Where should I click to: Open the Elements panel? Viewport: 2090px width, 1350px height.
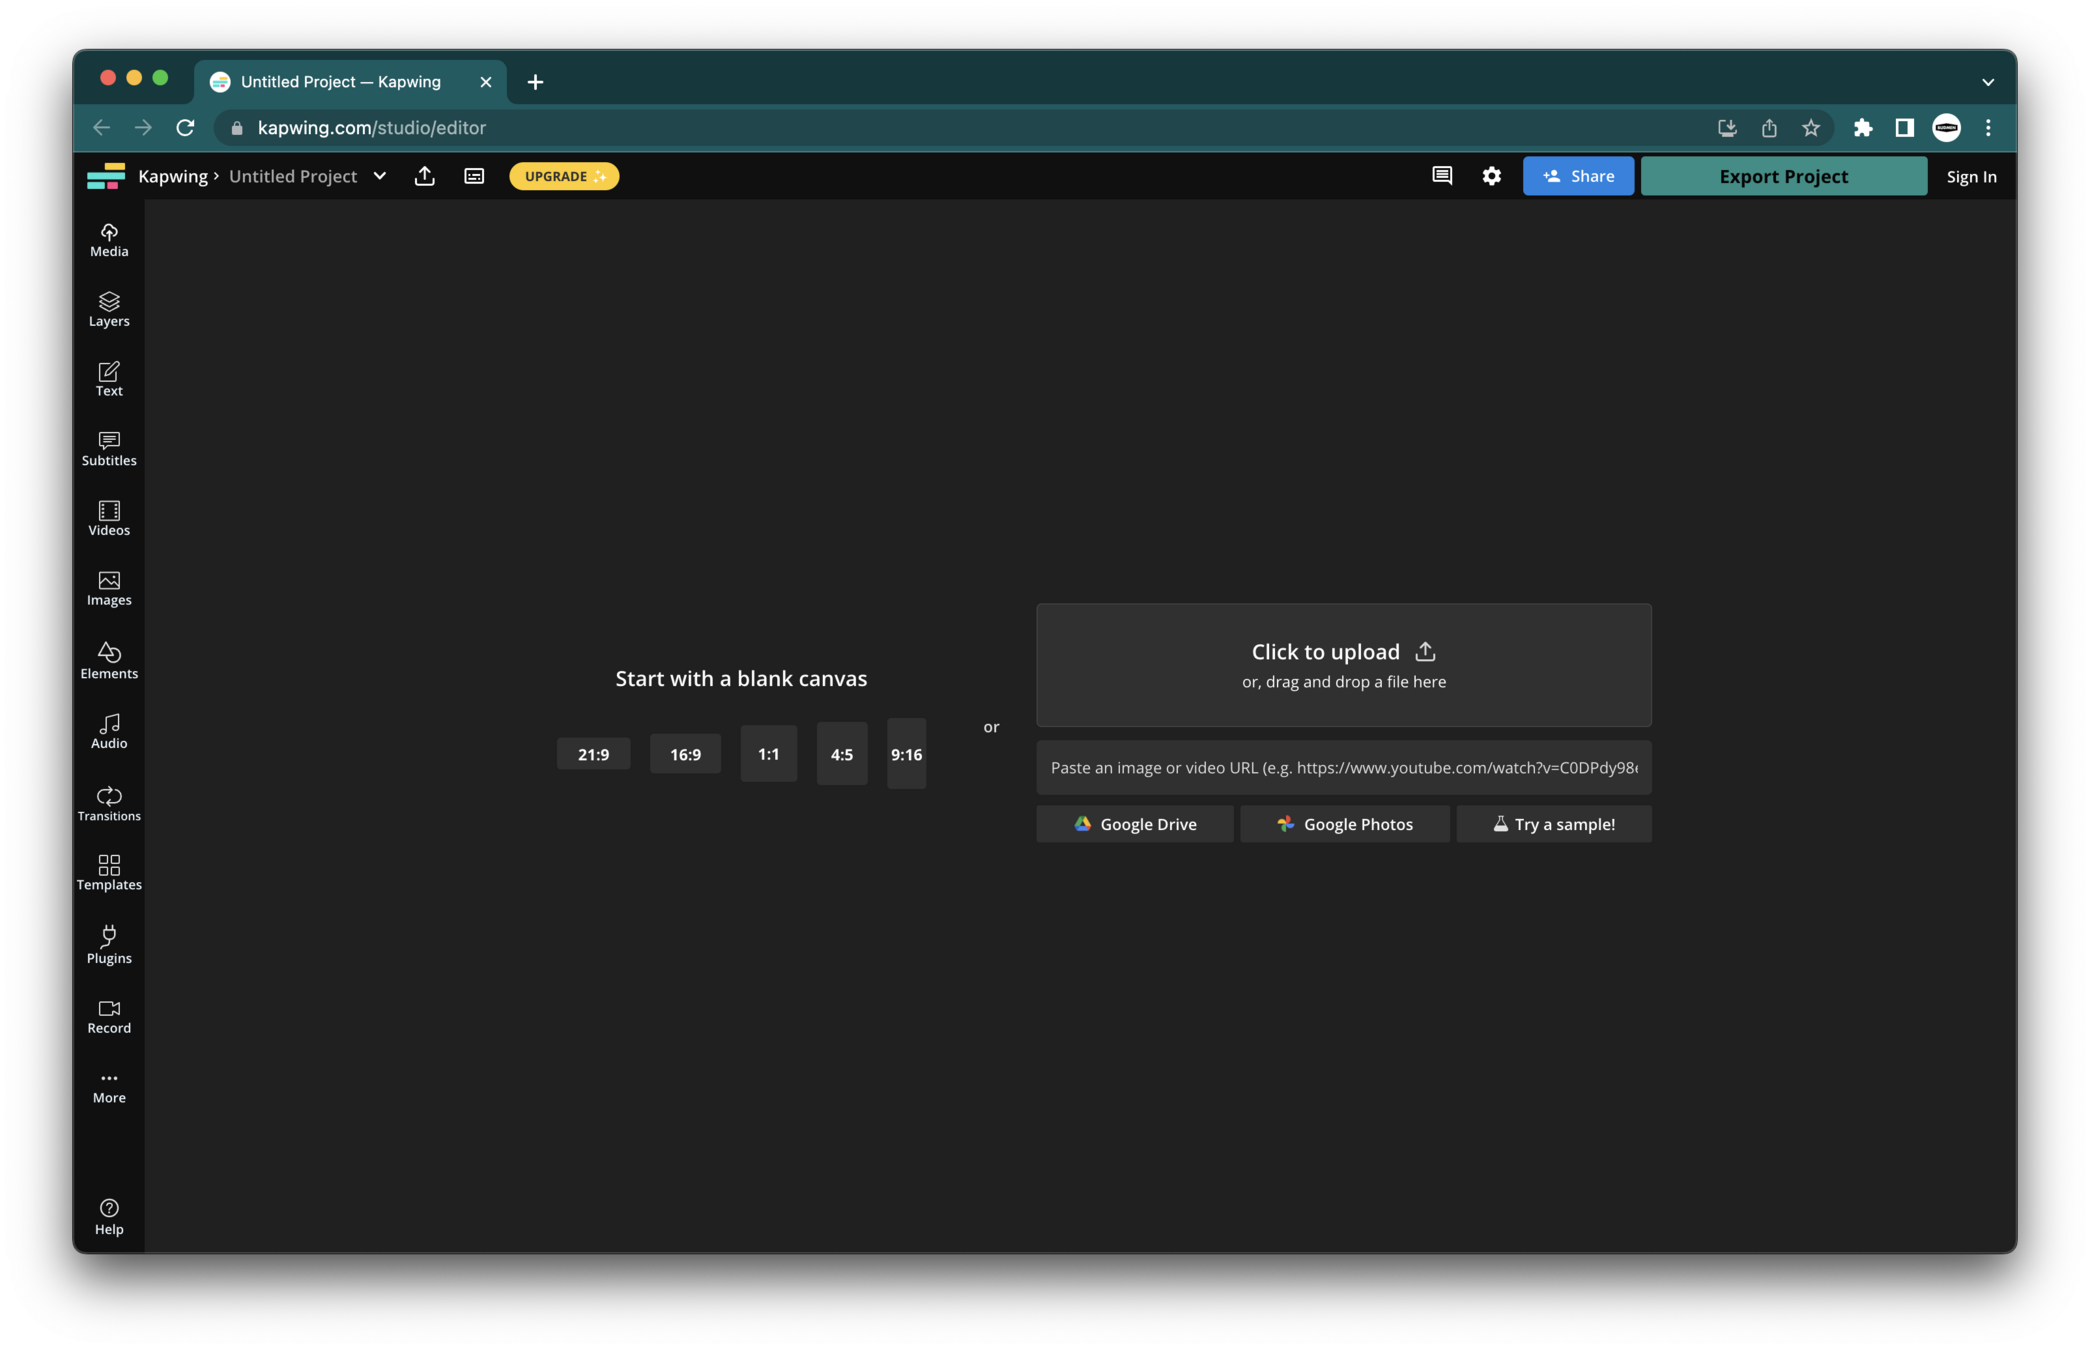pyautogui.click(x=109, y=661)
